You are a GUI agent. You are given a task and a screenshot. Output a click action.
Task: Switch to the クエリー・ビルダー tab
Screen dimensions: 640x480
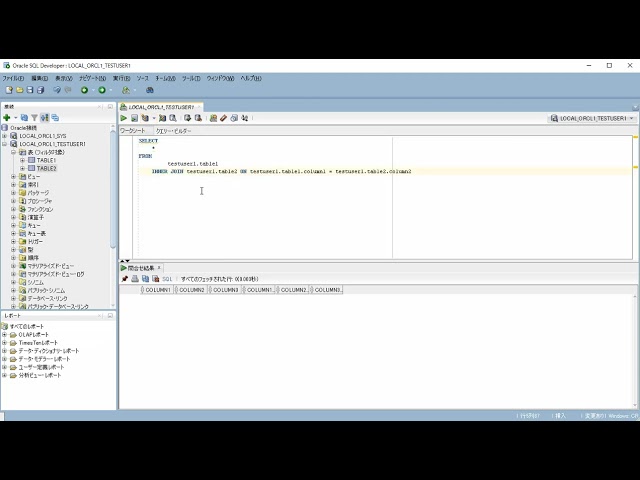tap(173, 131)
